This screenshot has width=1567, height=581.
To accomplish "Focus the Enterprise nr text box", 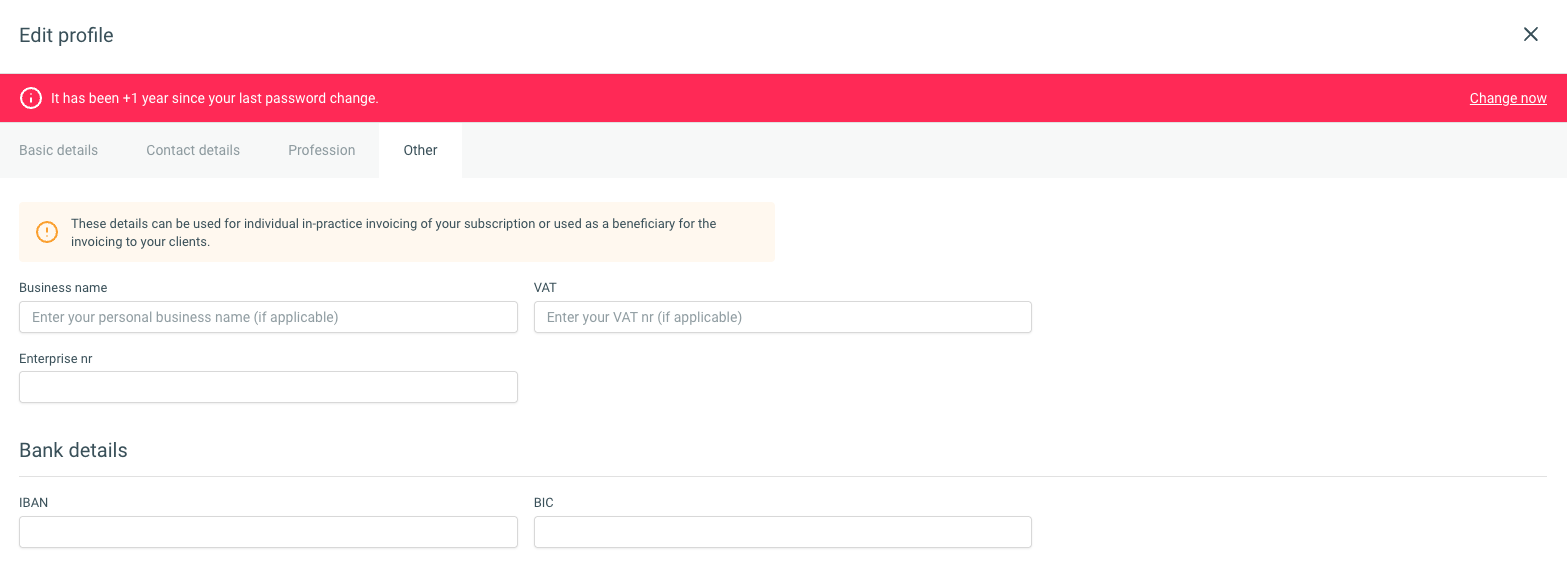I will click(x=268, y=387).
